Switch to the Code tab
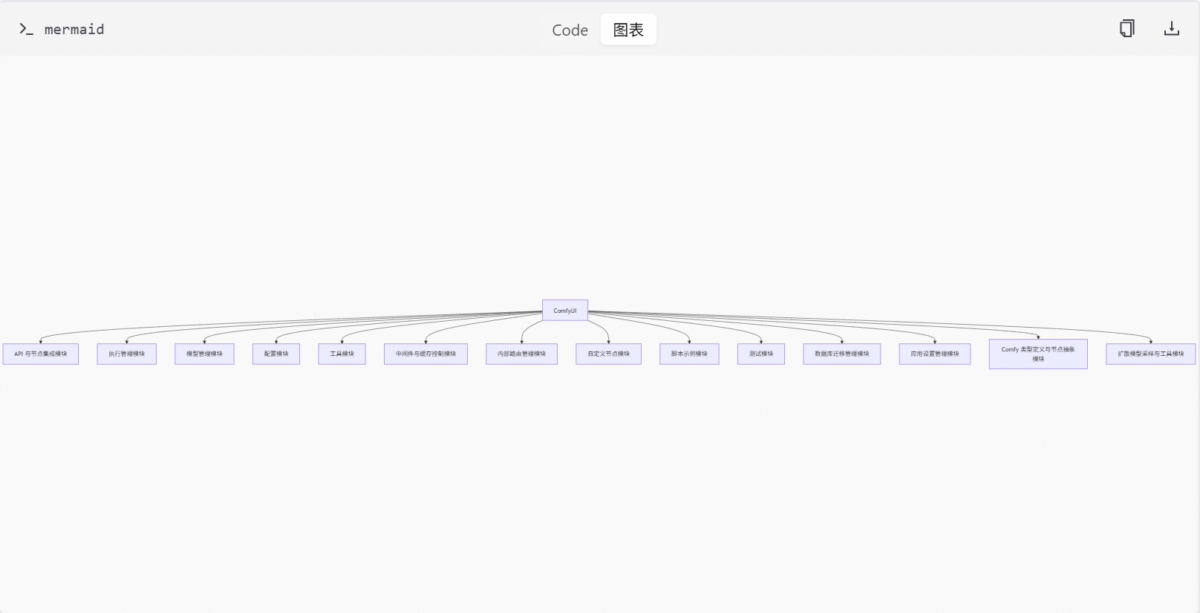The width and height of the screenshot is (1200, 613). (x=570, y=30)
